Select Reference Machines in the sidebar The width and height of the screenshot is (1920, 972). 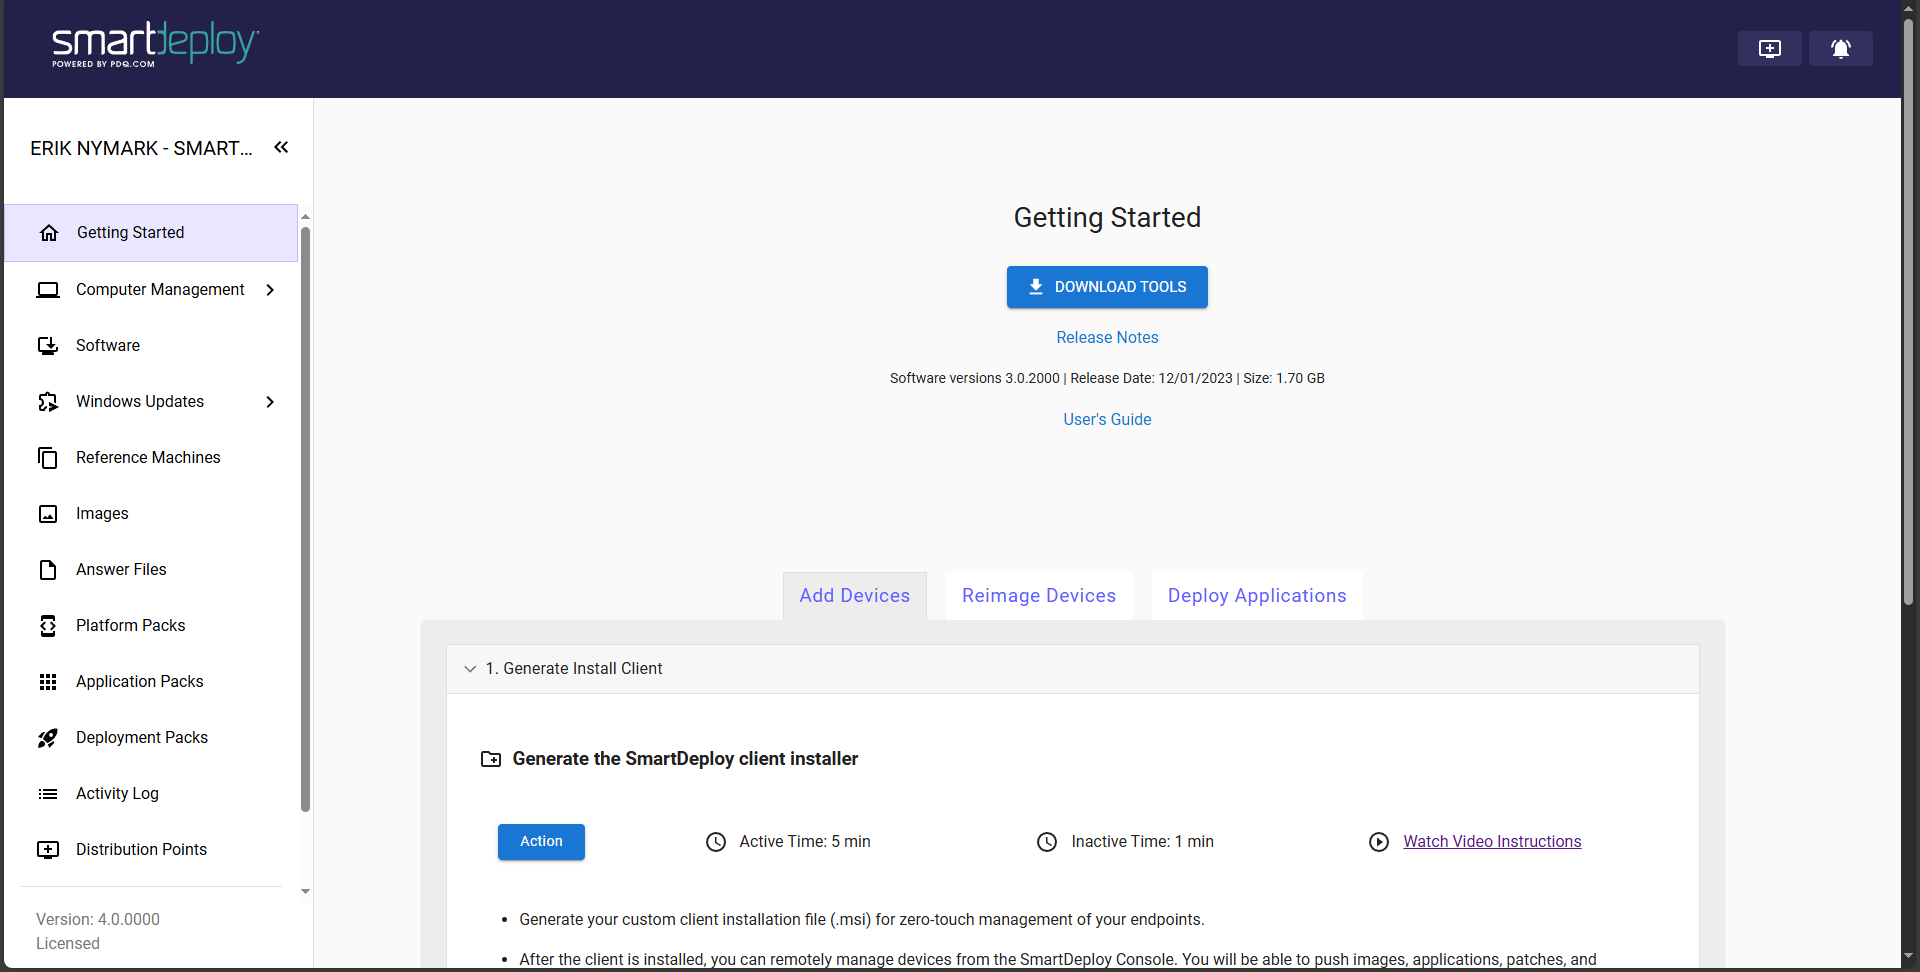147,457
